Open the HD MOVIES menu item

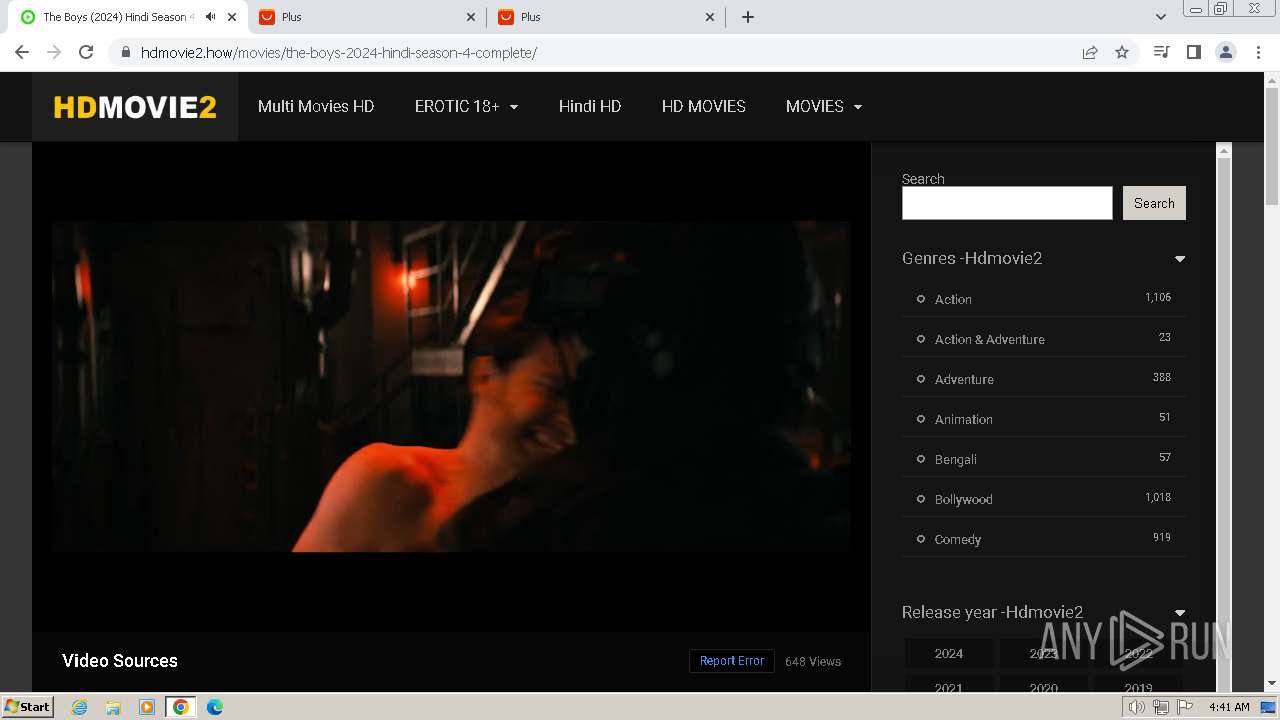click(704, 106)
